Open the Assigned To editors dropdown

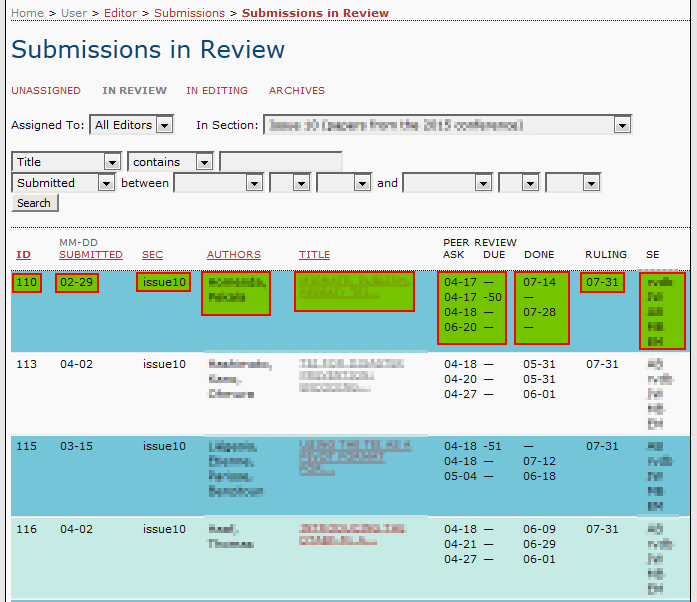(131, 125)
